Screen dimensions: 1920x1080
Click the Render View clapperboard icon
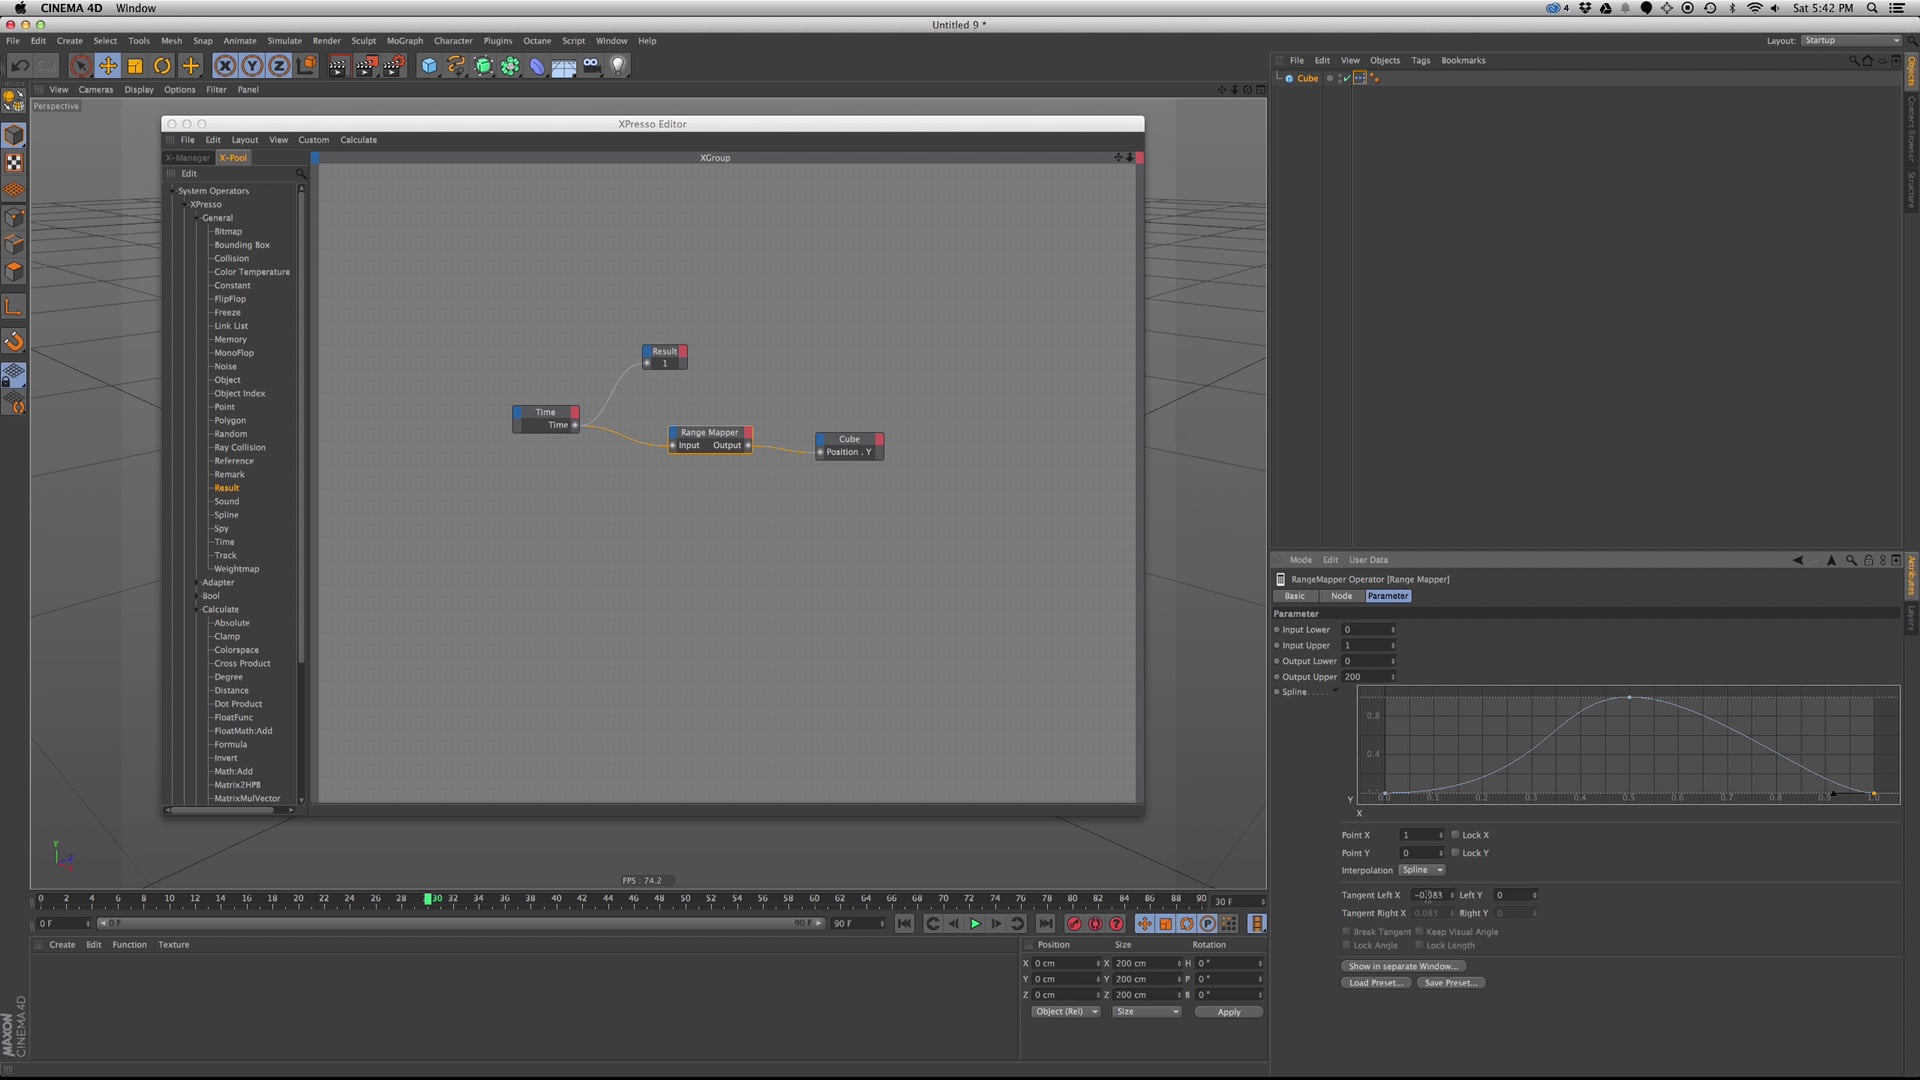pyautogui.click(x=338, y=66)
